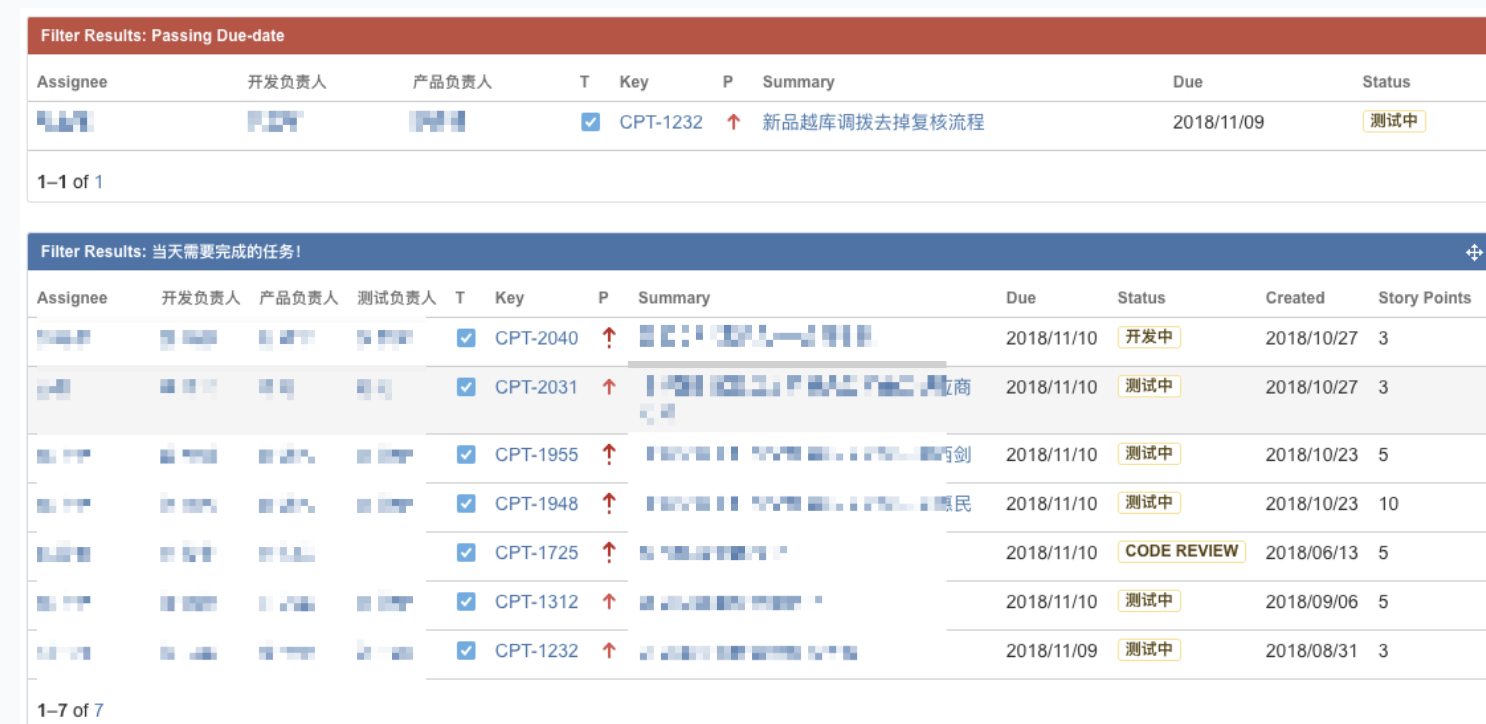Click CPT-1232 task type icon in Passing Due-date gadget
This screenshot has width=1486, height=724.
click(591, 122)
